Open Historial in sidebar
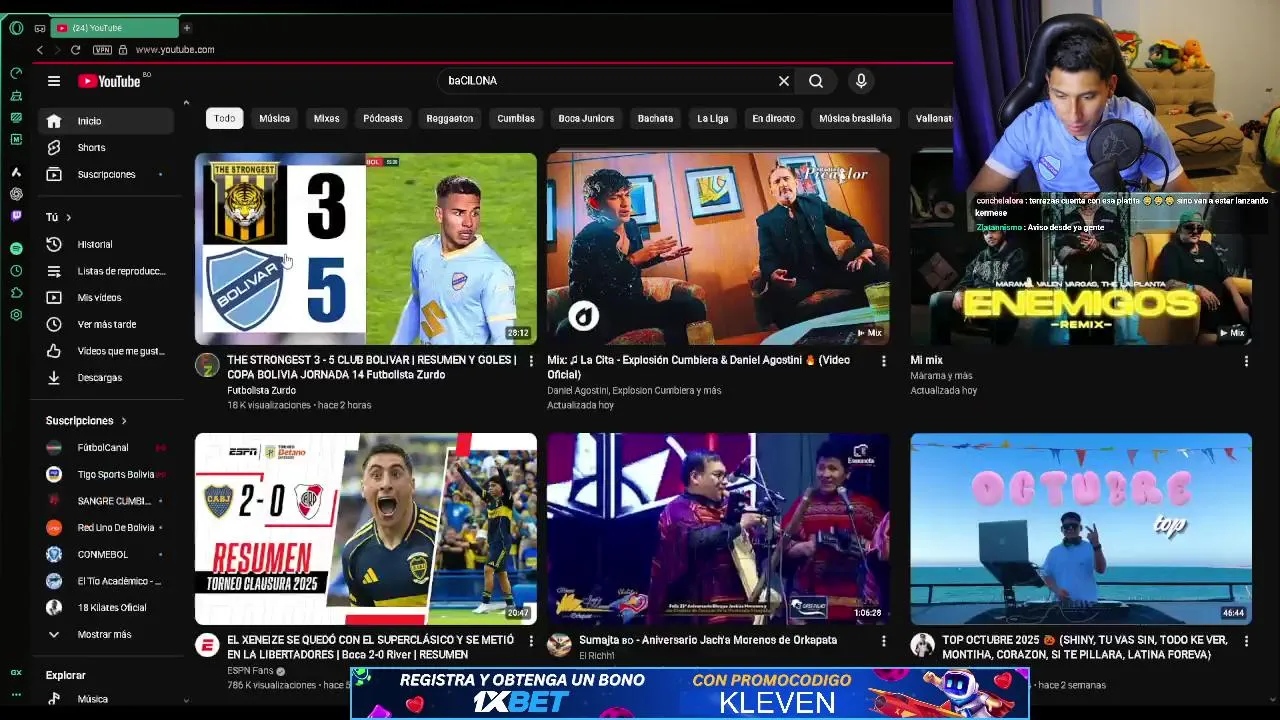Viewport: 1280px width, 720px height. pos(106,244)
